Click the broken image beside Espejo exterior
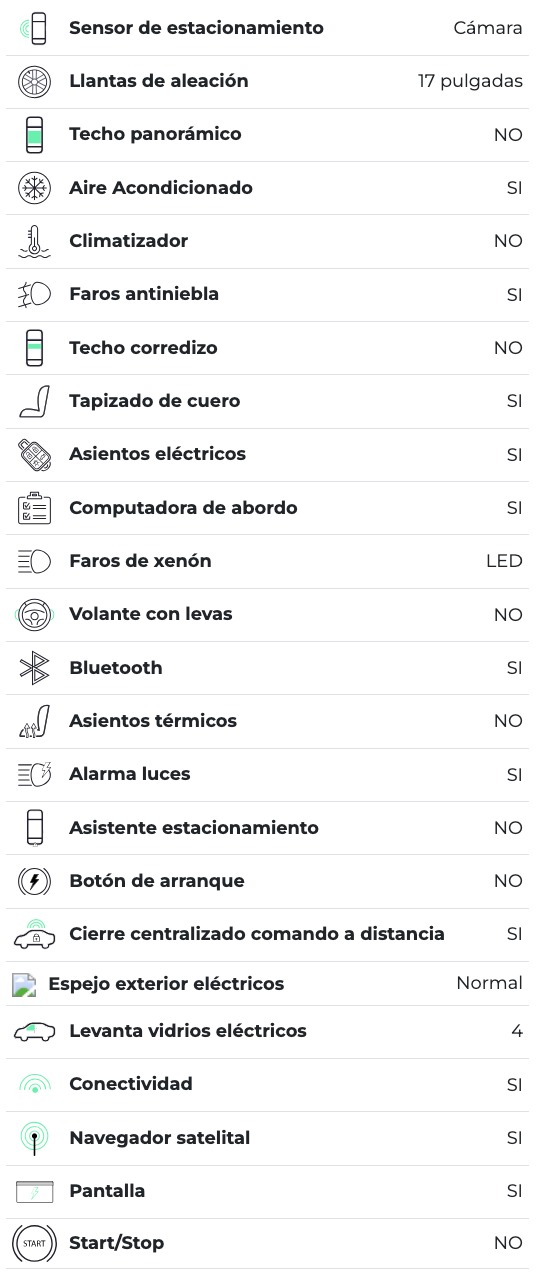Viewport: 550px width, 1286px height. pyautogui.click(x=24, y=984)
